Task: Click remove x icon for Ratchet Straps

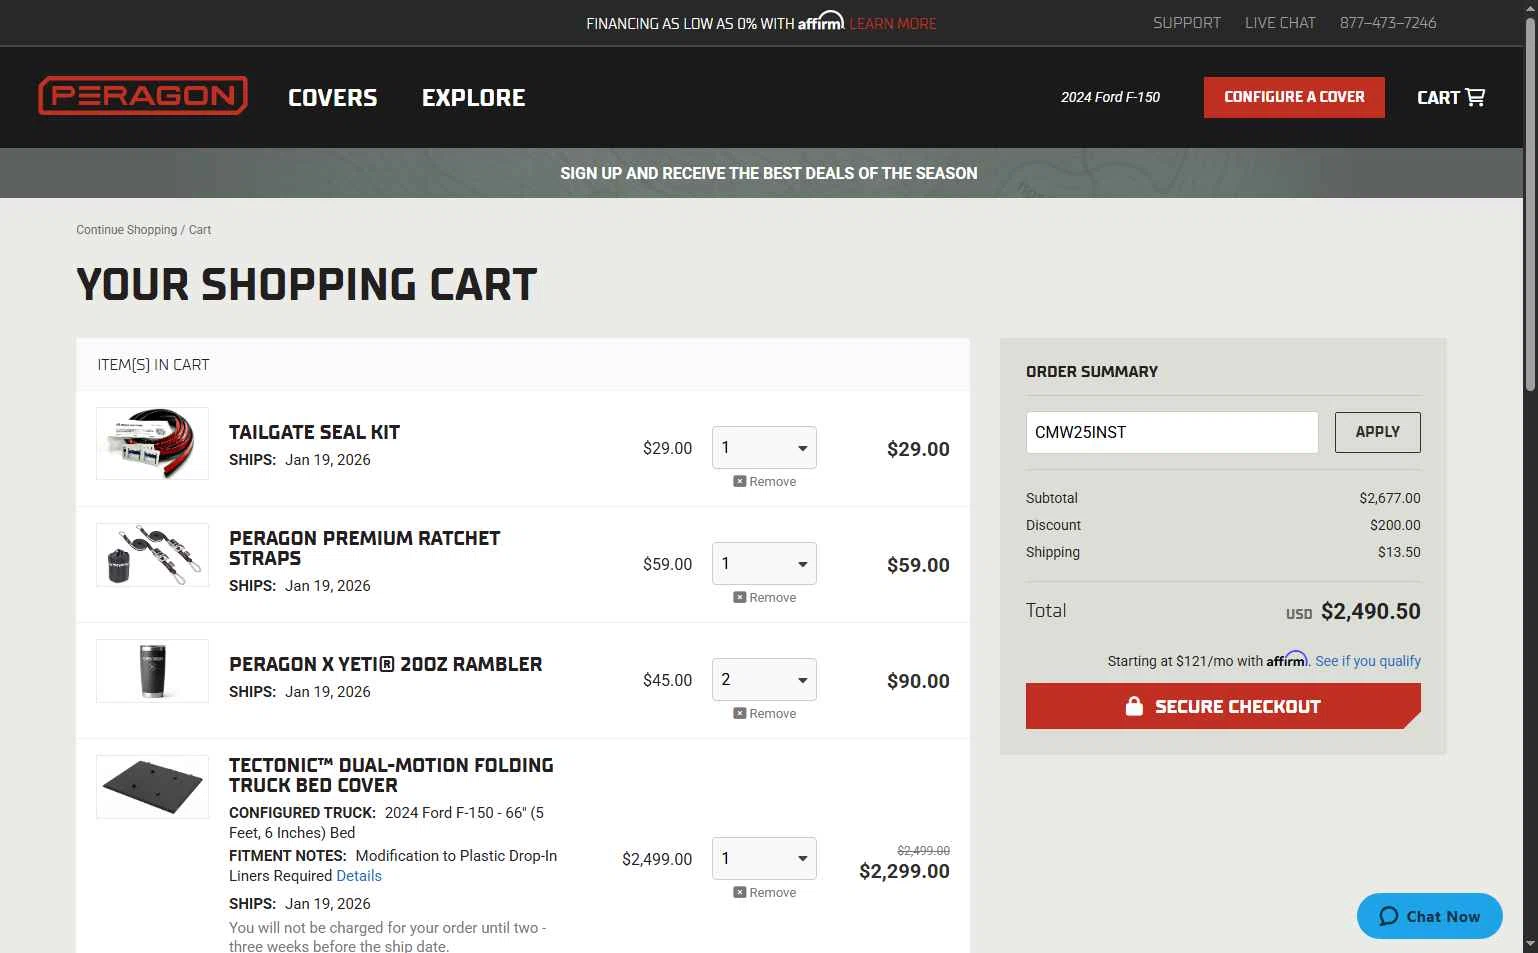Action: [x=740, y=597]
